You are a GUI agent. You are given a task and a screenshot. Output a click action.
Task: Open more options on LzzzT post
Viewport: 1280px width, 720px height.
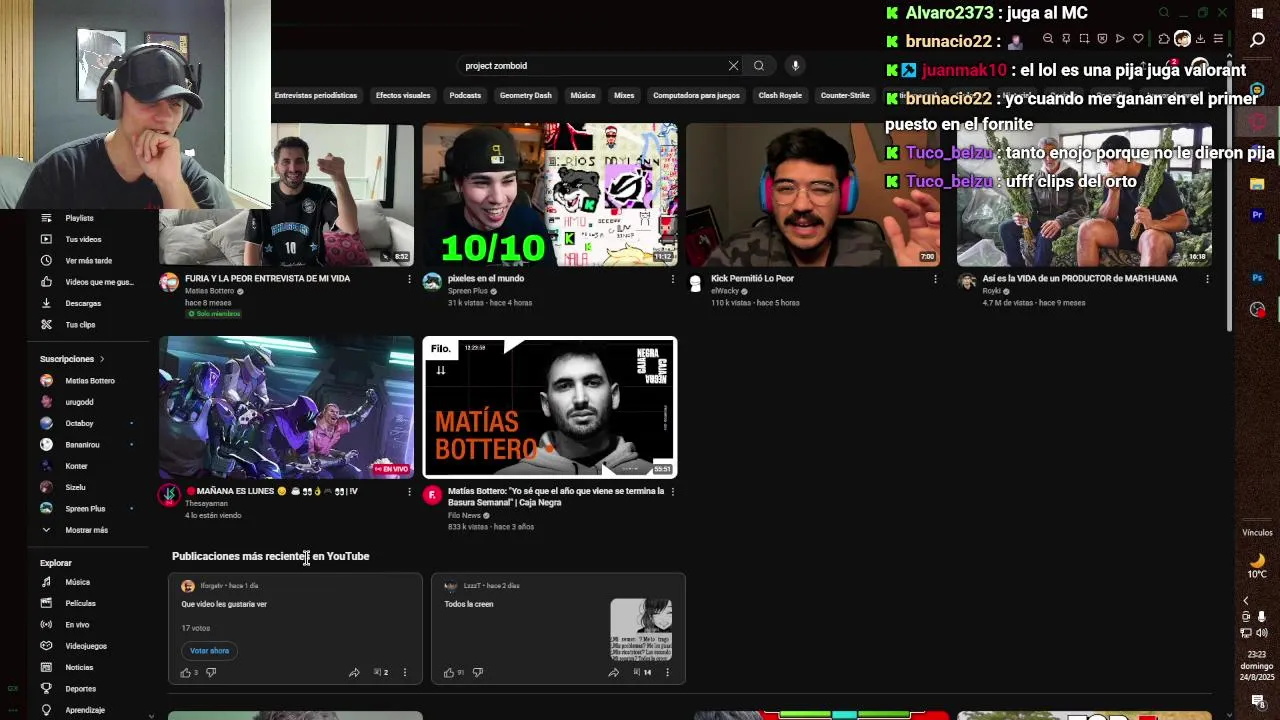[667, 673]
